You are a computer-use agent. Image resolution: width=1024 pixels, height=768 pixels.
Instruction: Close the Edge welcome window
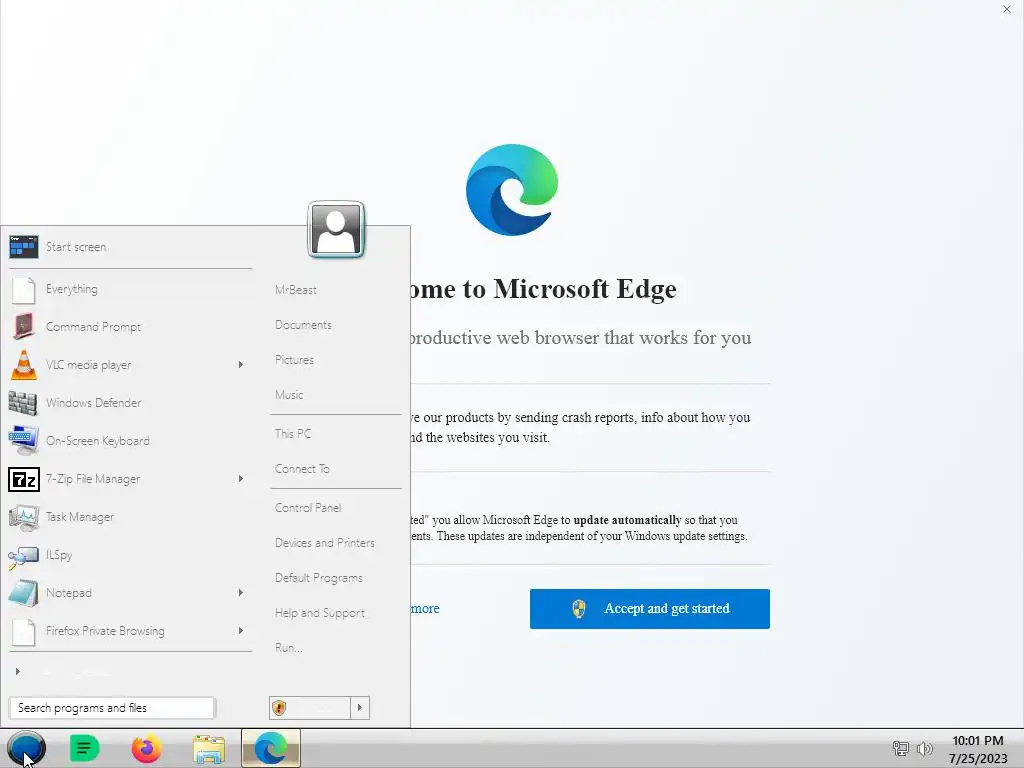pos(1006,9)
